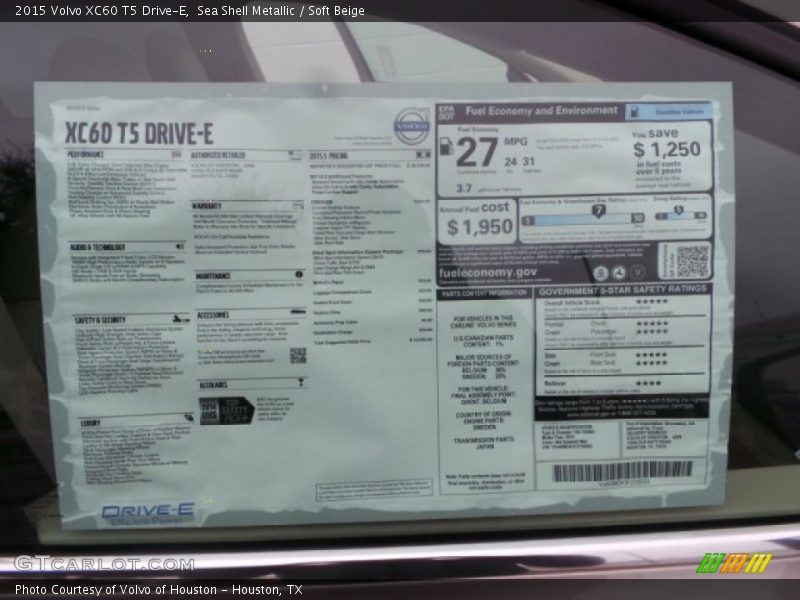Open the fueleconomy.gov link text
800x600 pixels.
click(x=488, y=272)
